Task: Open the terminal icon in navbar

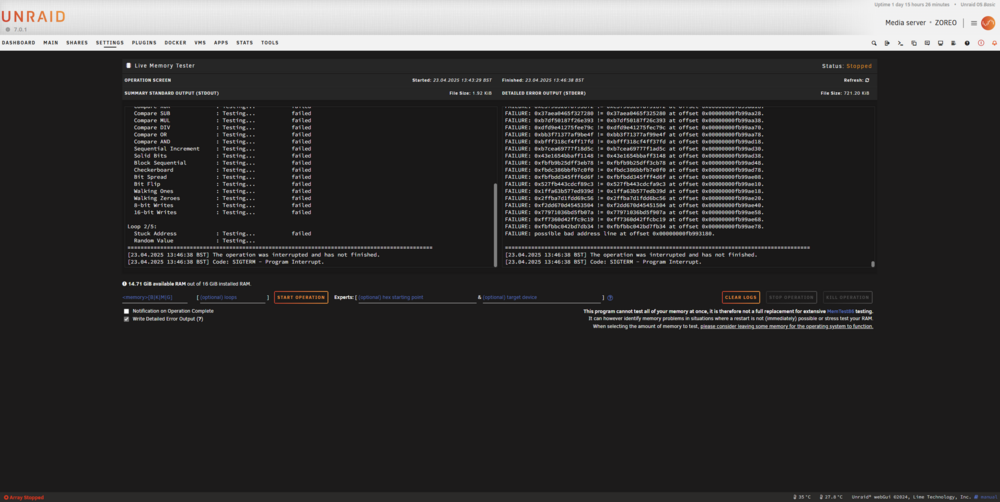Action: pyautogui.click(x=901, y=43)
